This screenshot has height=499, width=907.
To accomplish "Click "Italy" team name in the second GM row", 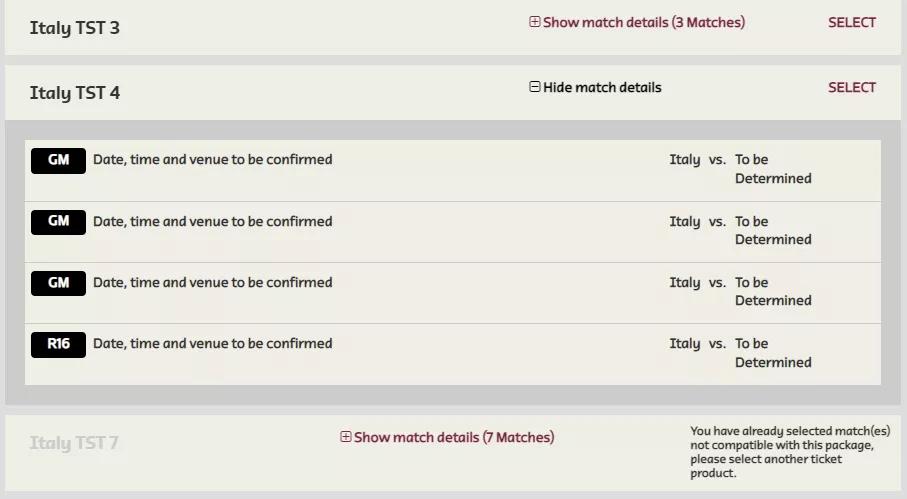I will click(685, 221).
